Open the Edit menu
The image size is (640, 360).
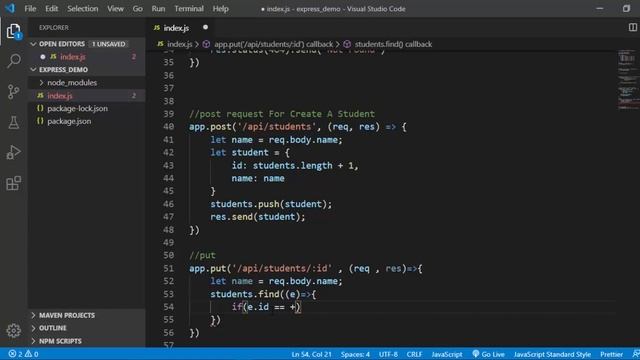point(51,9)
